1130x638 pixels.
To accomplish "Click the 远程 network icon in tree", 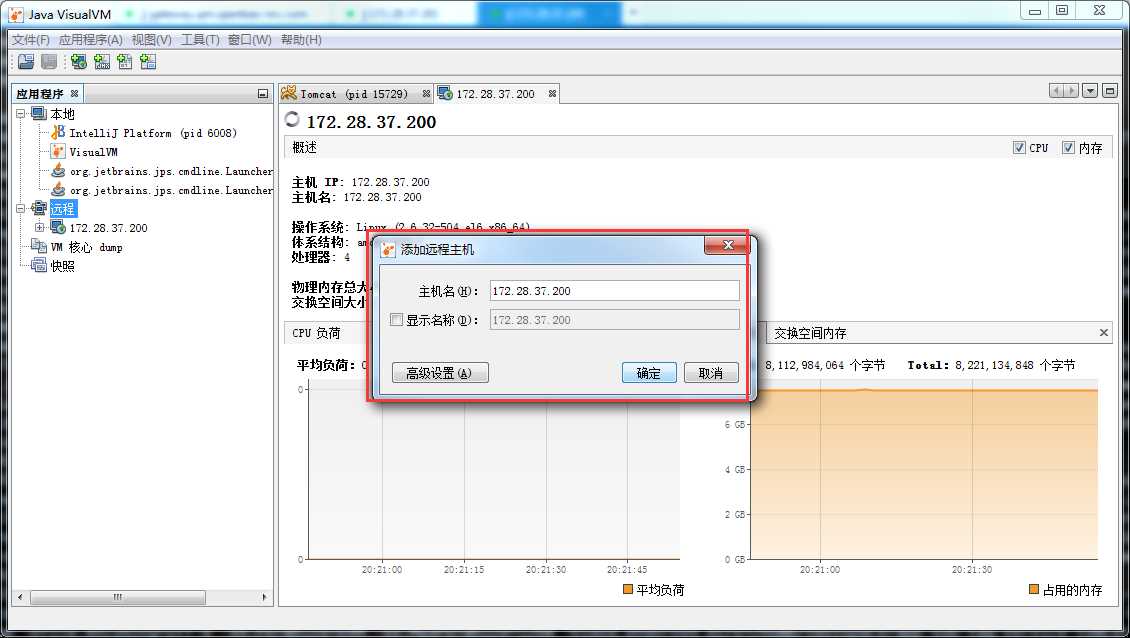I will click(39, 208).
